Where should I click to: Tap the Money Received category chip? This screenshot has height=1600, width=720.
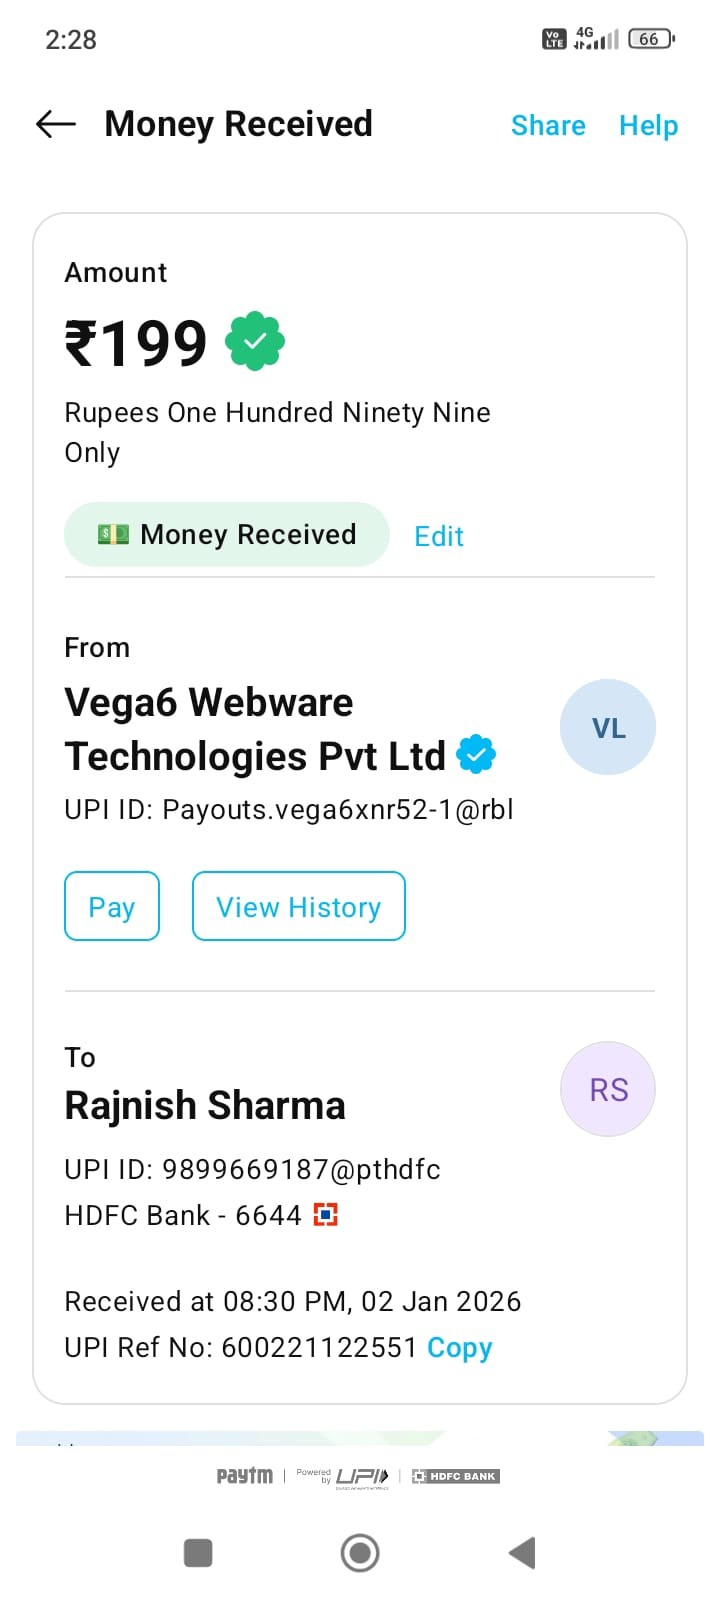(x=227, y=535)
